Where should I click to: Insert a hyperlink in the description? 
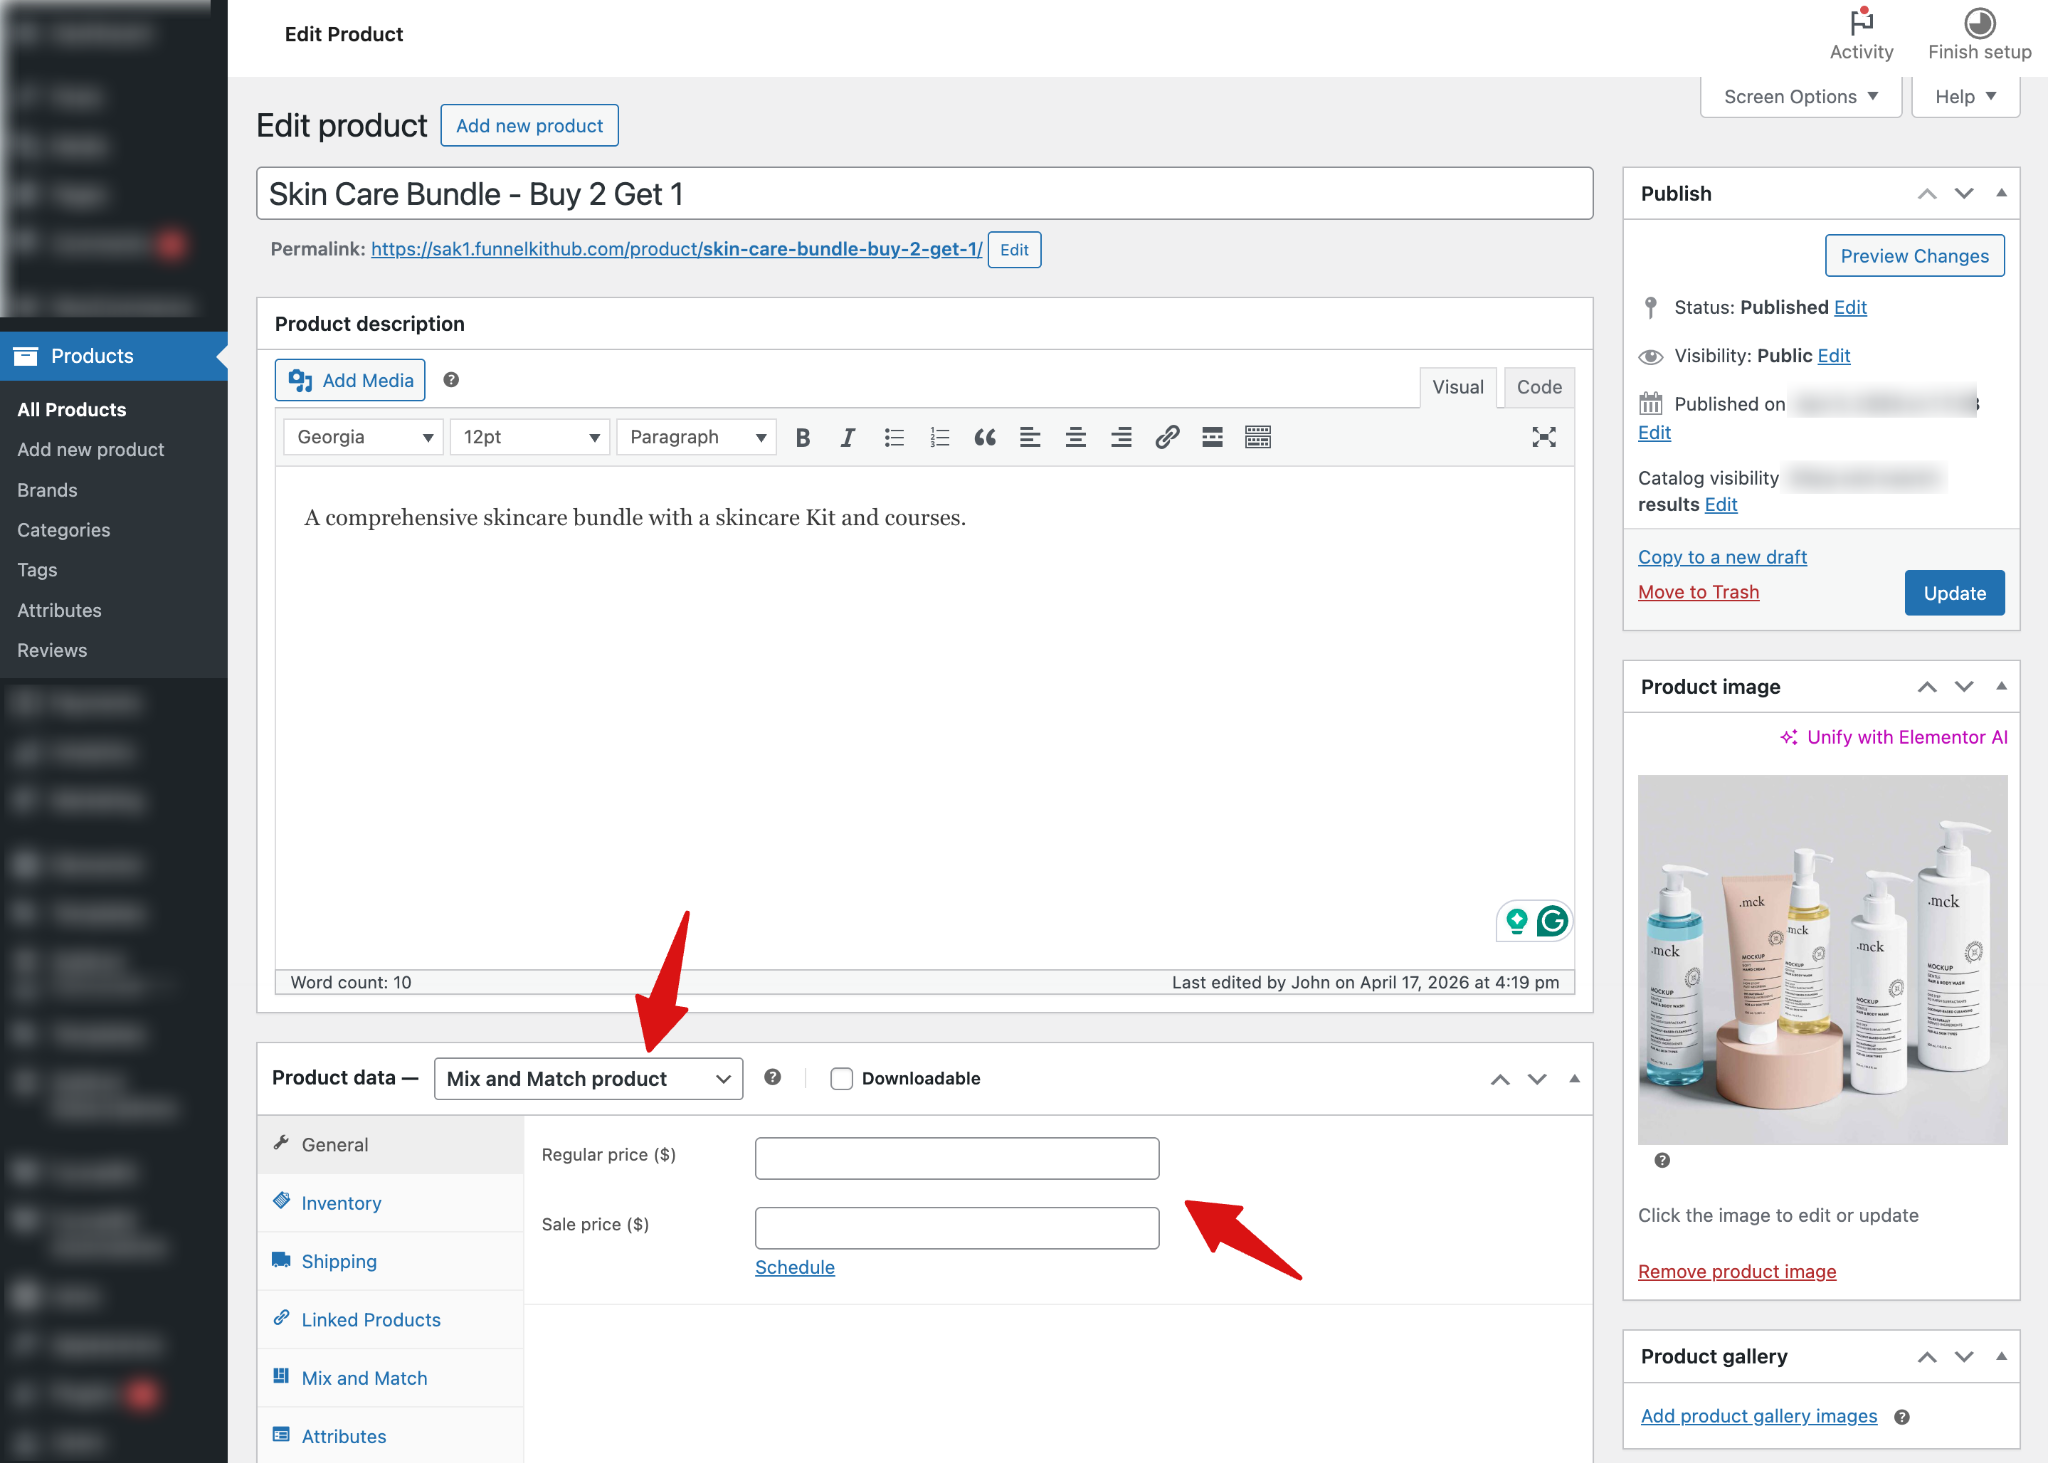1166,437
